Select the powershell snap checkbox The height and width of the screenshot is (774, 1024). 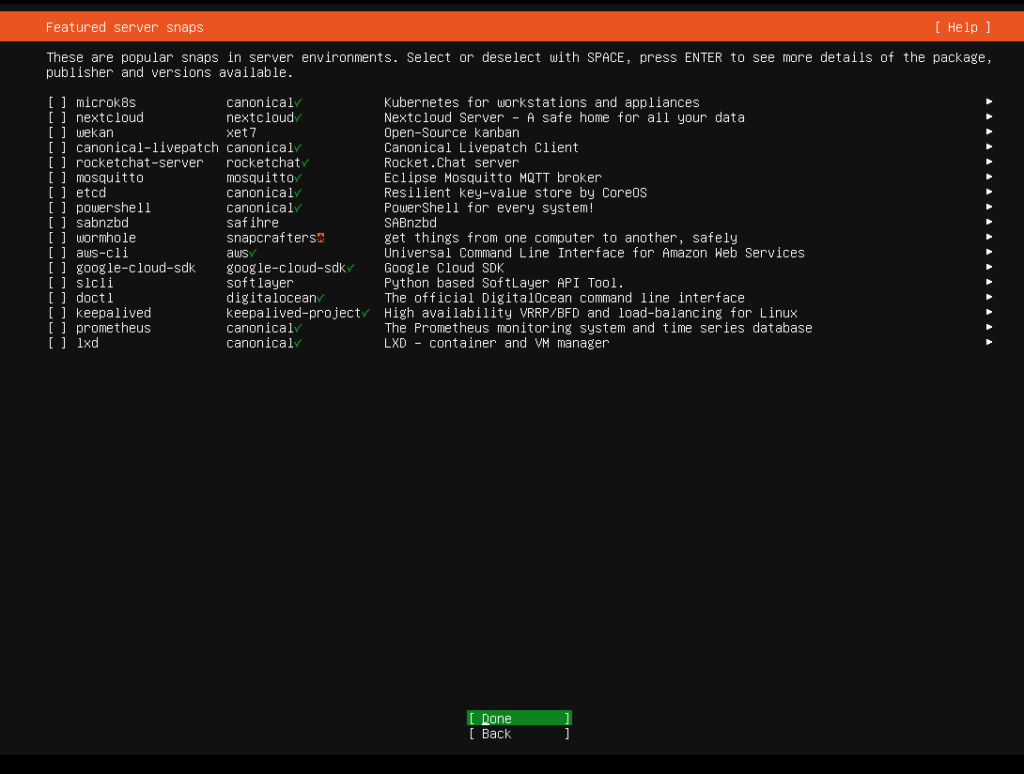pos(57,208)
